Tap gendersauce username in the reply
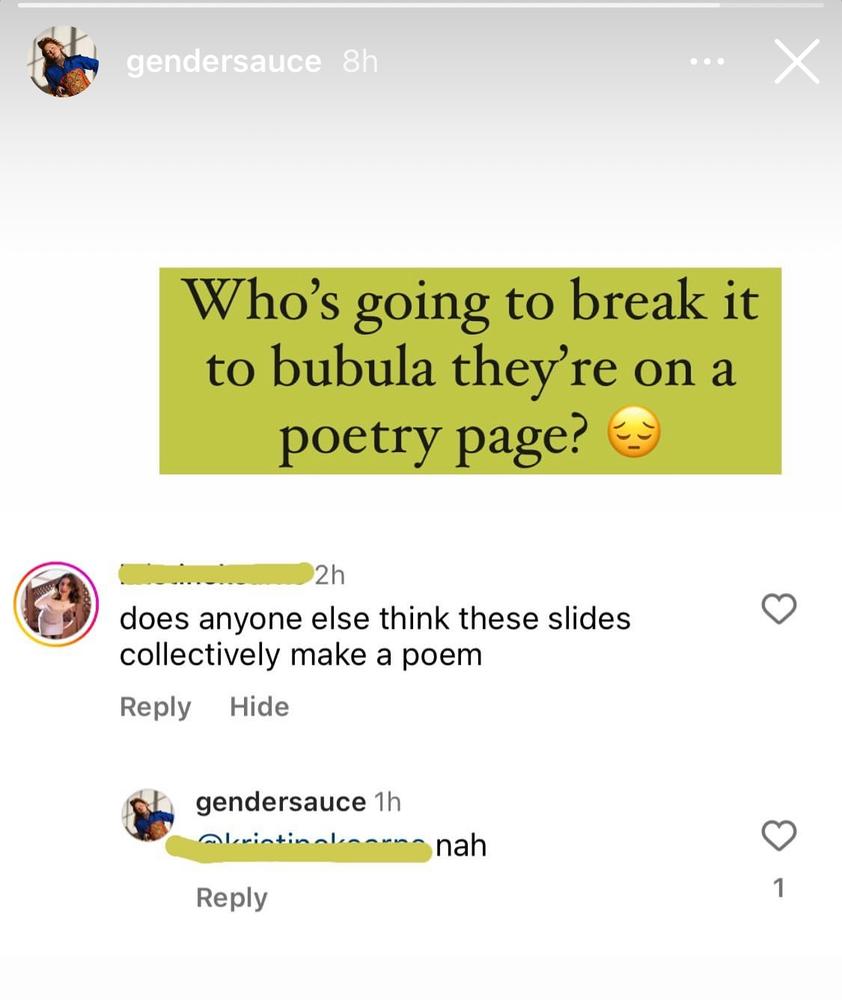Image resolution: width=842 pixels, height=1000 pixels. (x=281, y=802)
